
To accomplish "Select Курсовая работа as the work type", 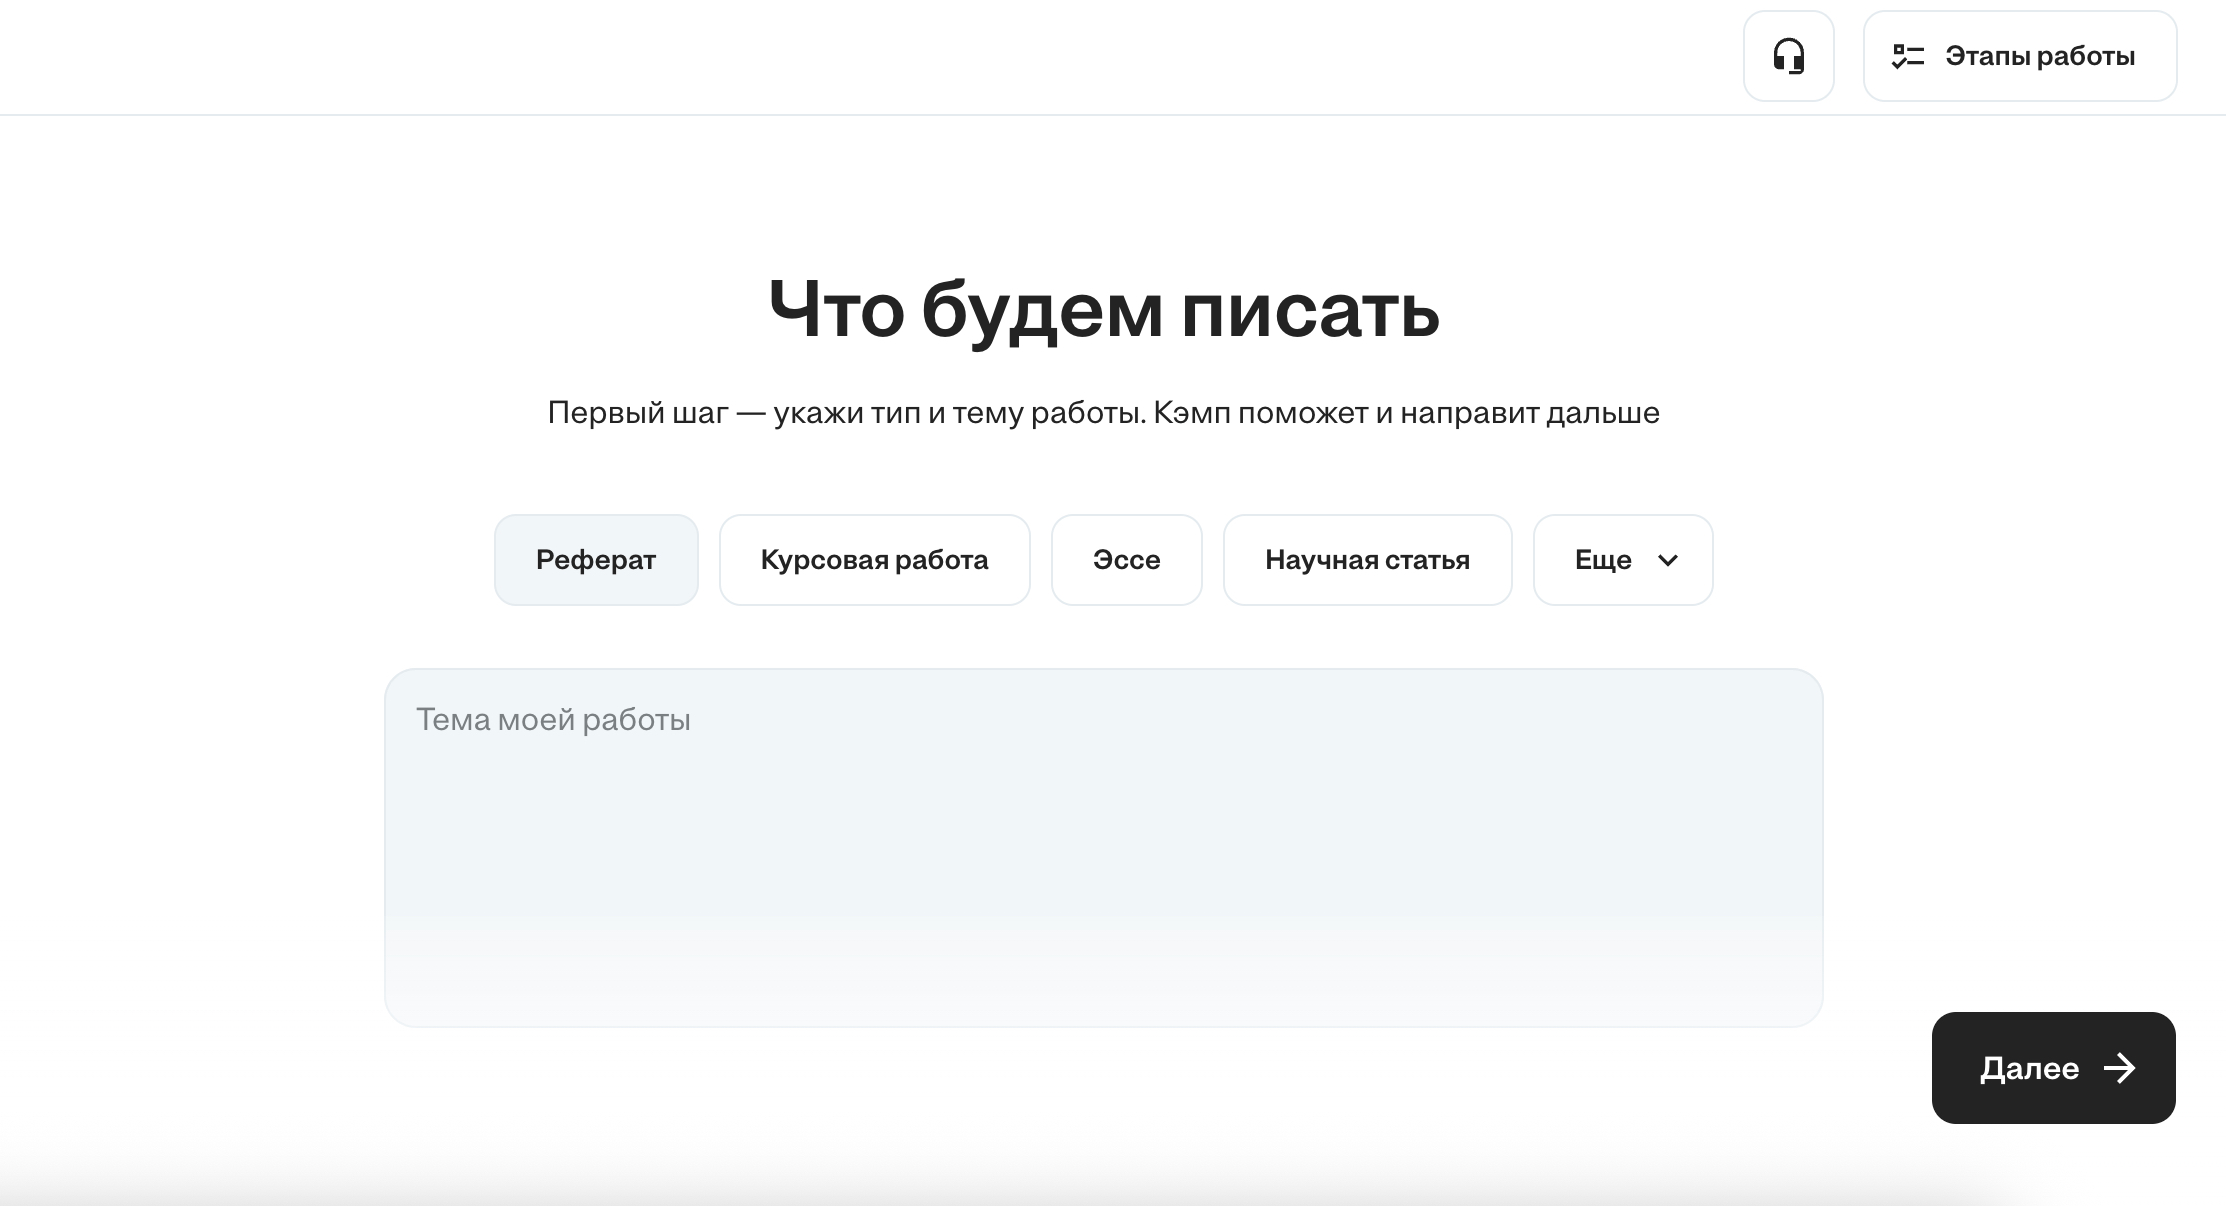I will coord(874,559).
